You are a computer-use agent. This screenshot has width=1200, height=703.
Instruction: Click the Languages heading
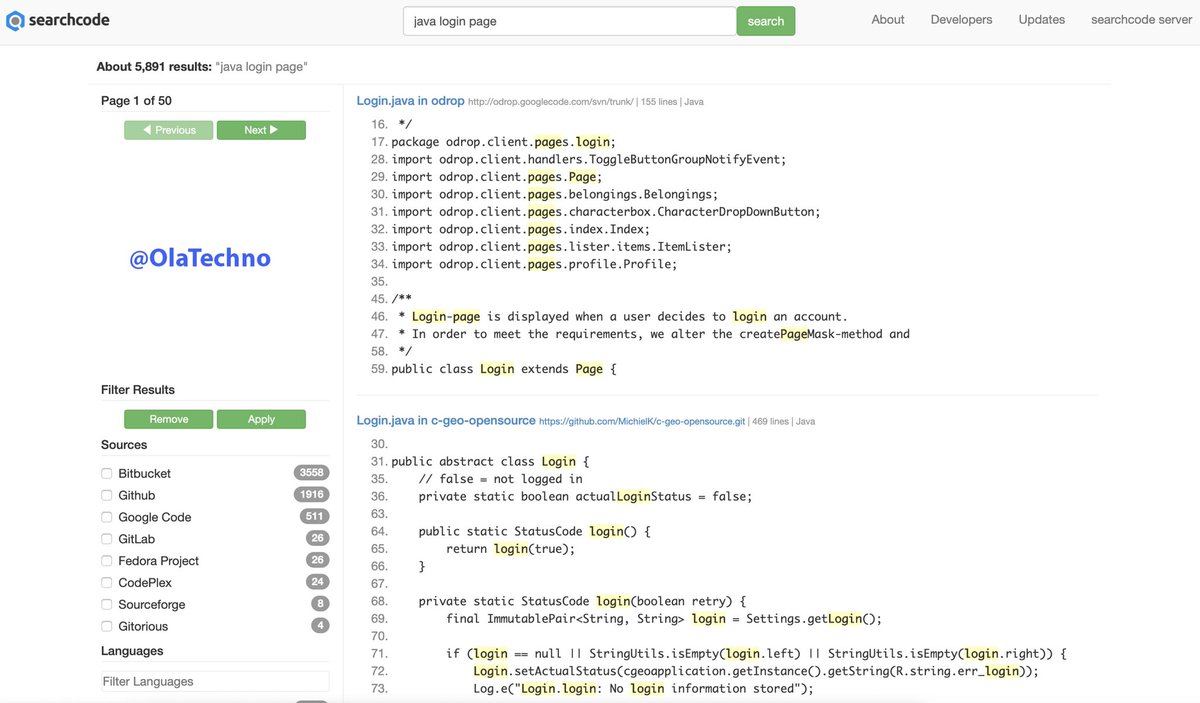132,651
